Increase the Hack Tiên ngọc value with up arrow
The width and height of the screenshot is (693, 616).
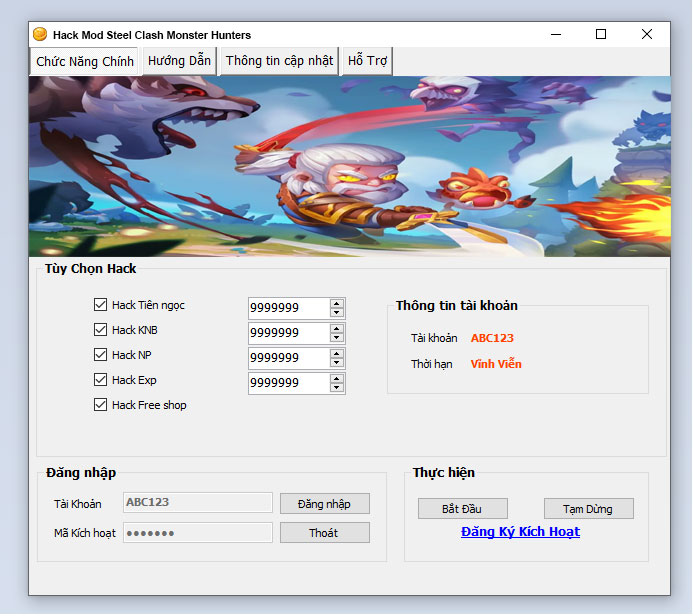(337, 304)
